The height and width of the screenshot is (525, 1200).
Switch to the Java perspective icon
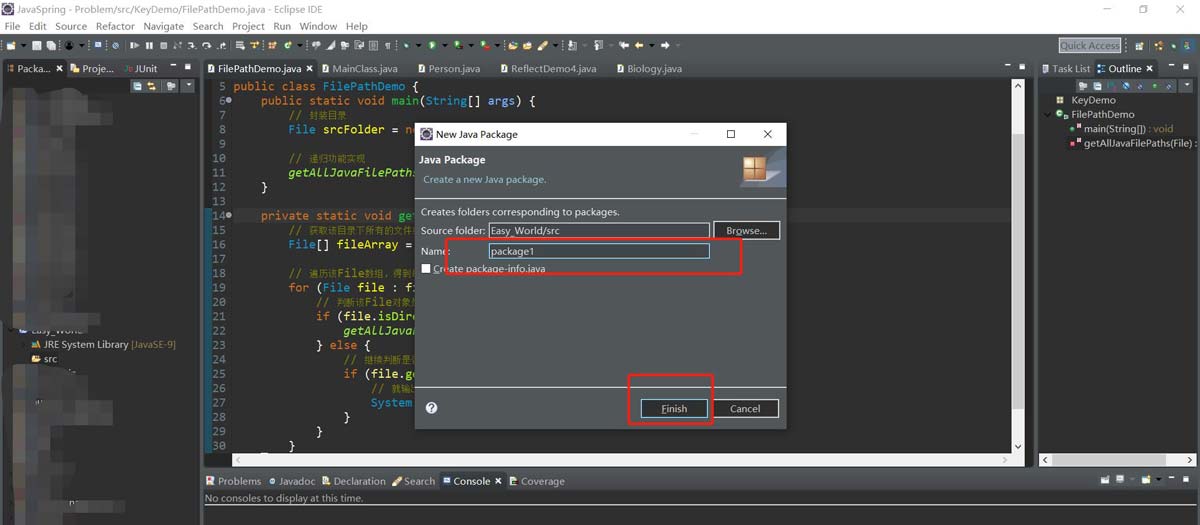pyautogui.click(x=1187, y=46)
